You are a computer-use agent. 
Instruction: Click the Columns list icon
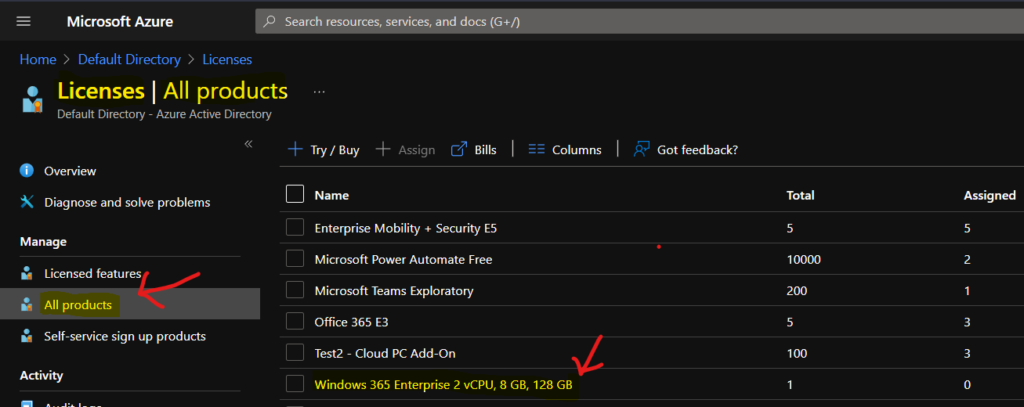click(536, 150)
